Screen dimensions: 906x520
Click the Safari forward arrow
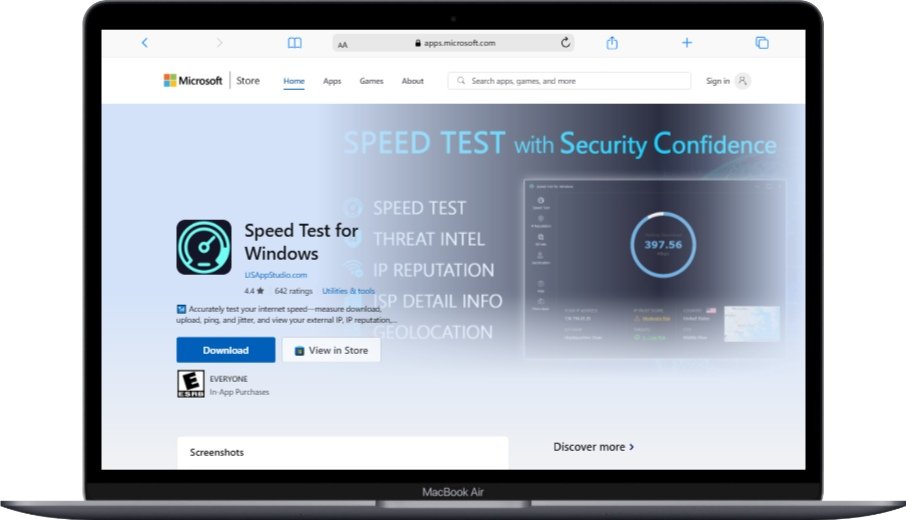[x=219, y=43]
